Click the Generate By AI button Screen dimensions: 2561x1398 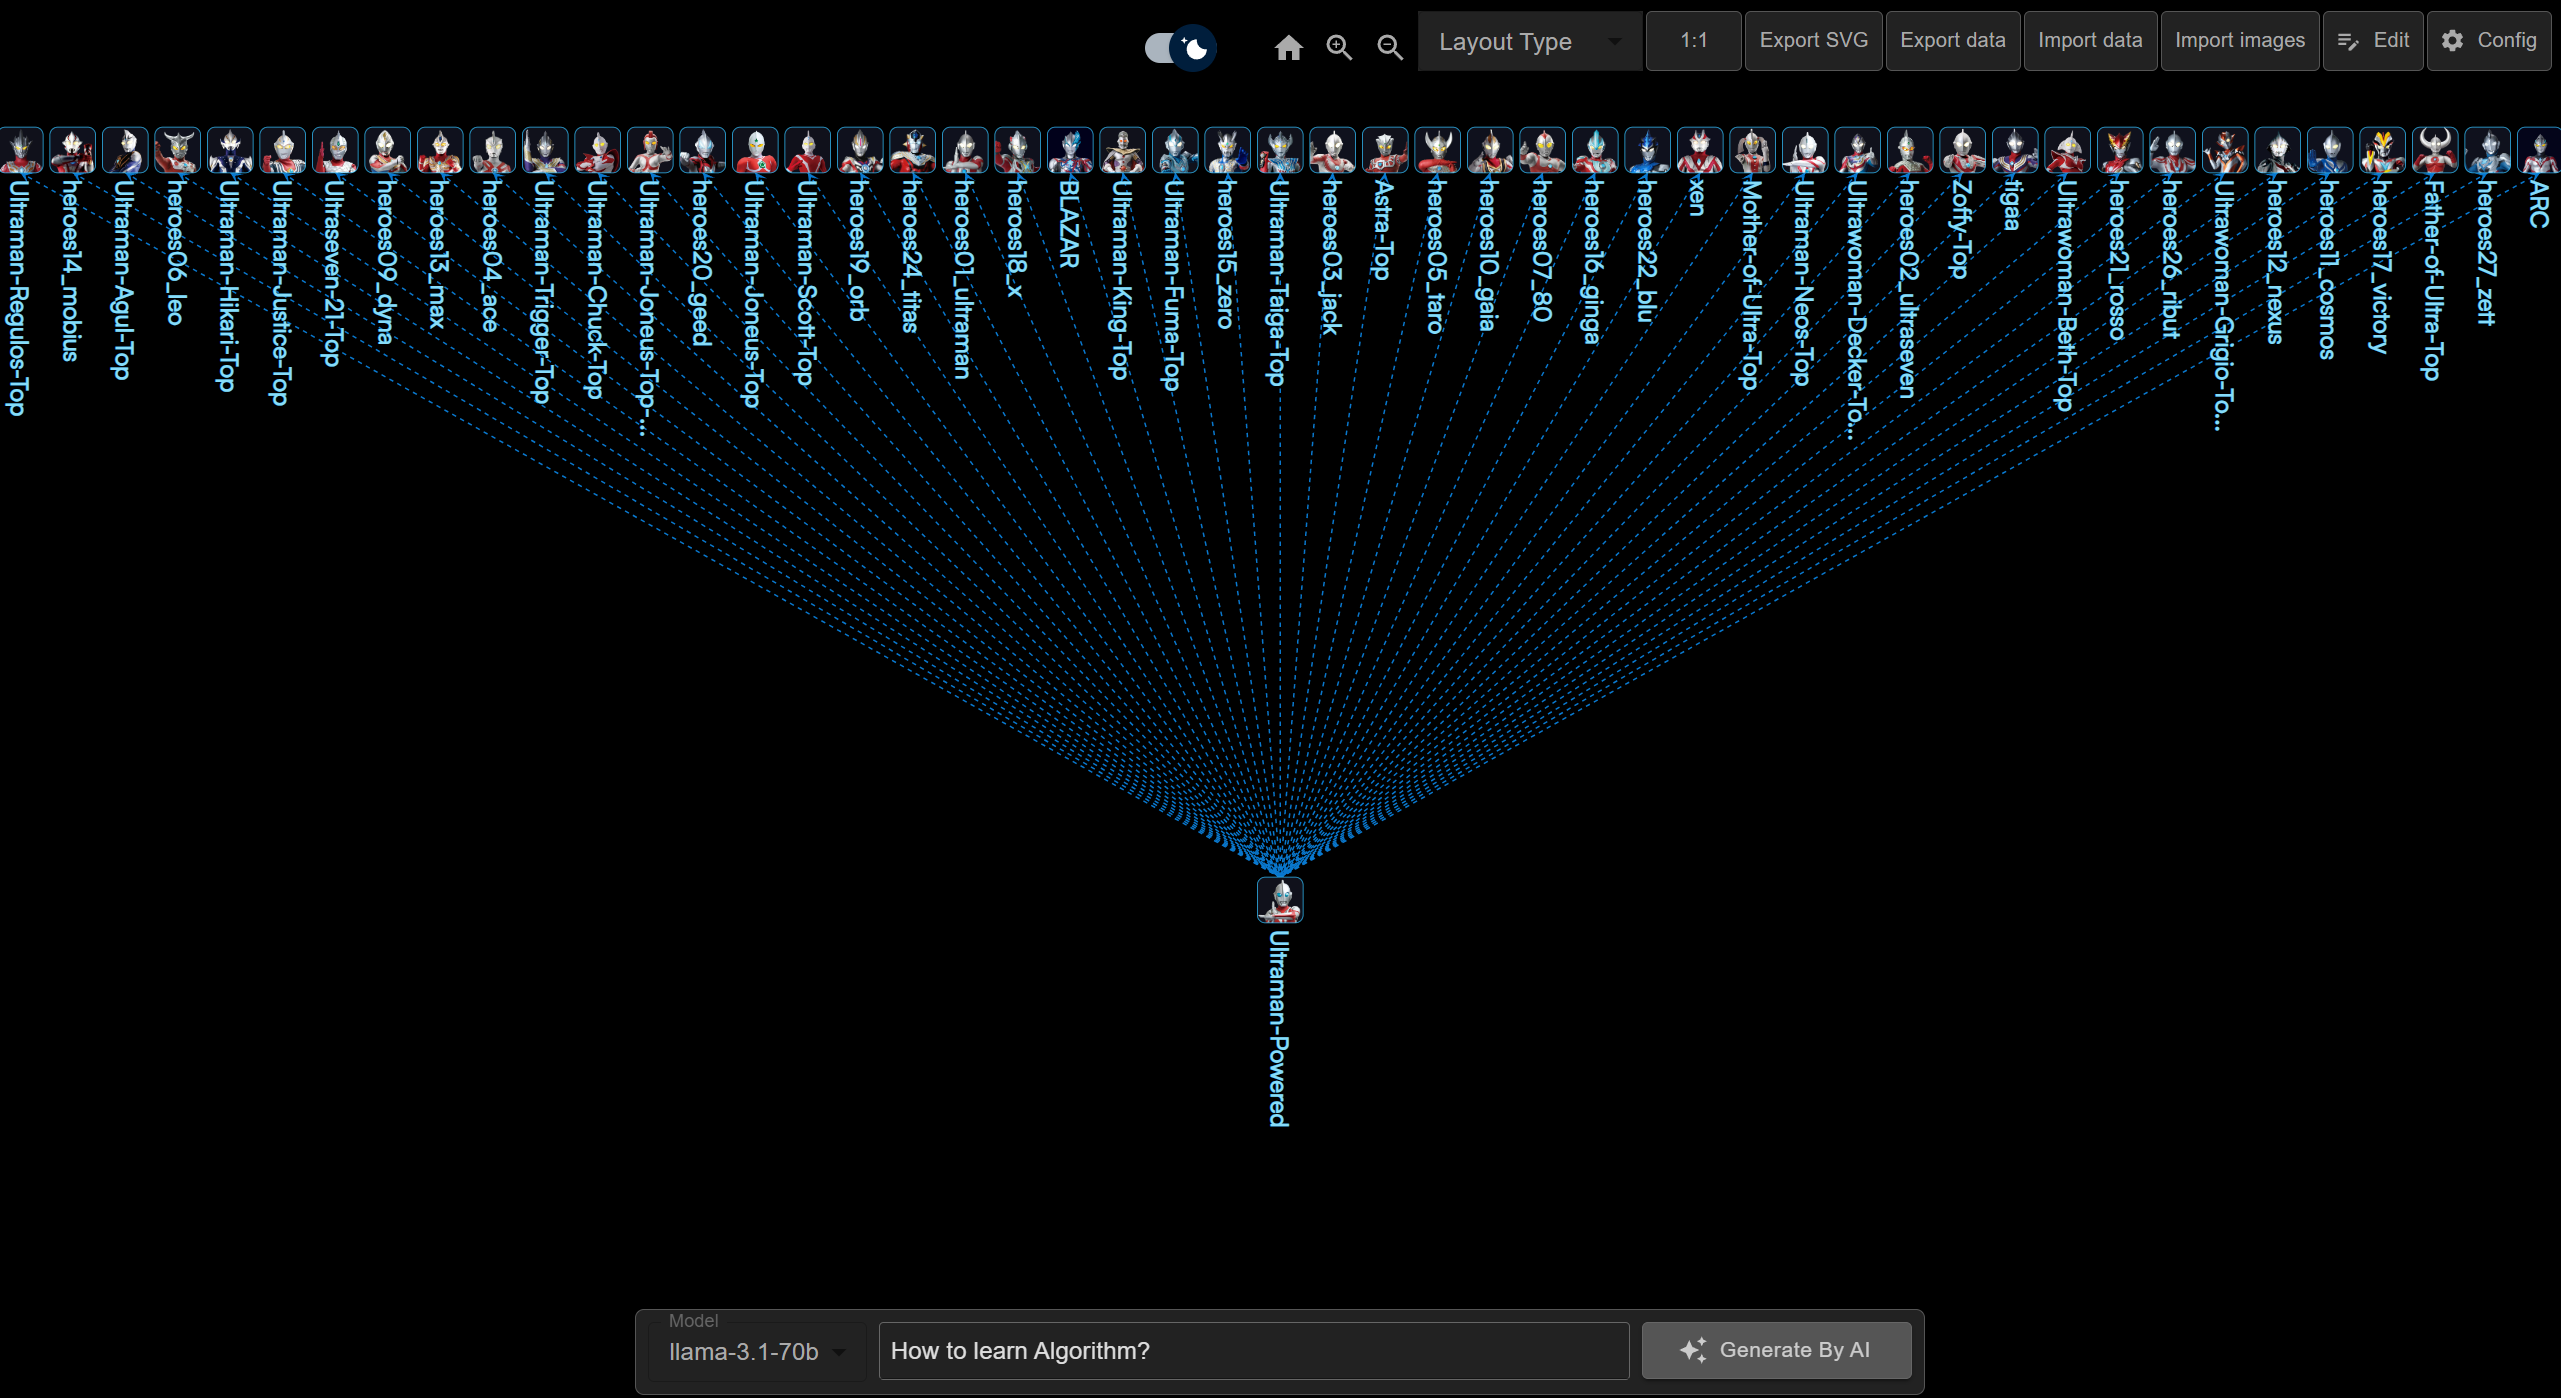1776,1350
